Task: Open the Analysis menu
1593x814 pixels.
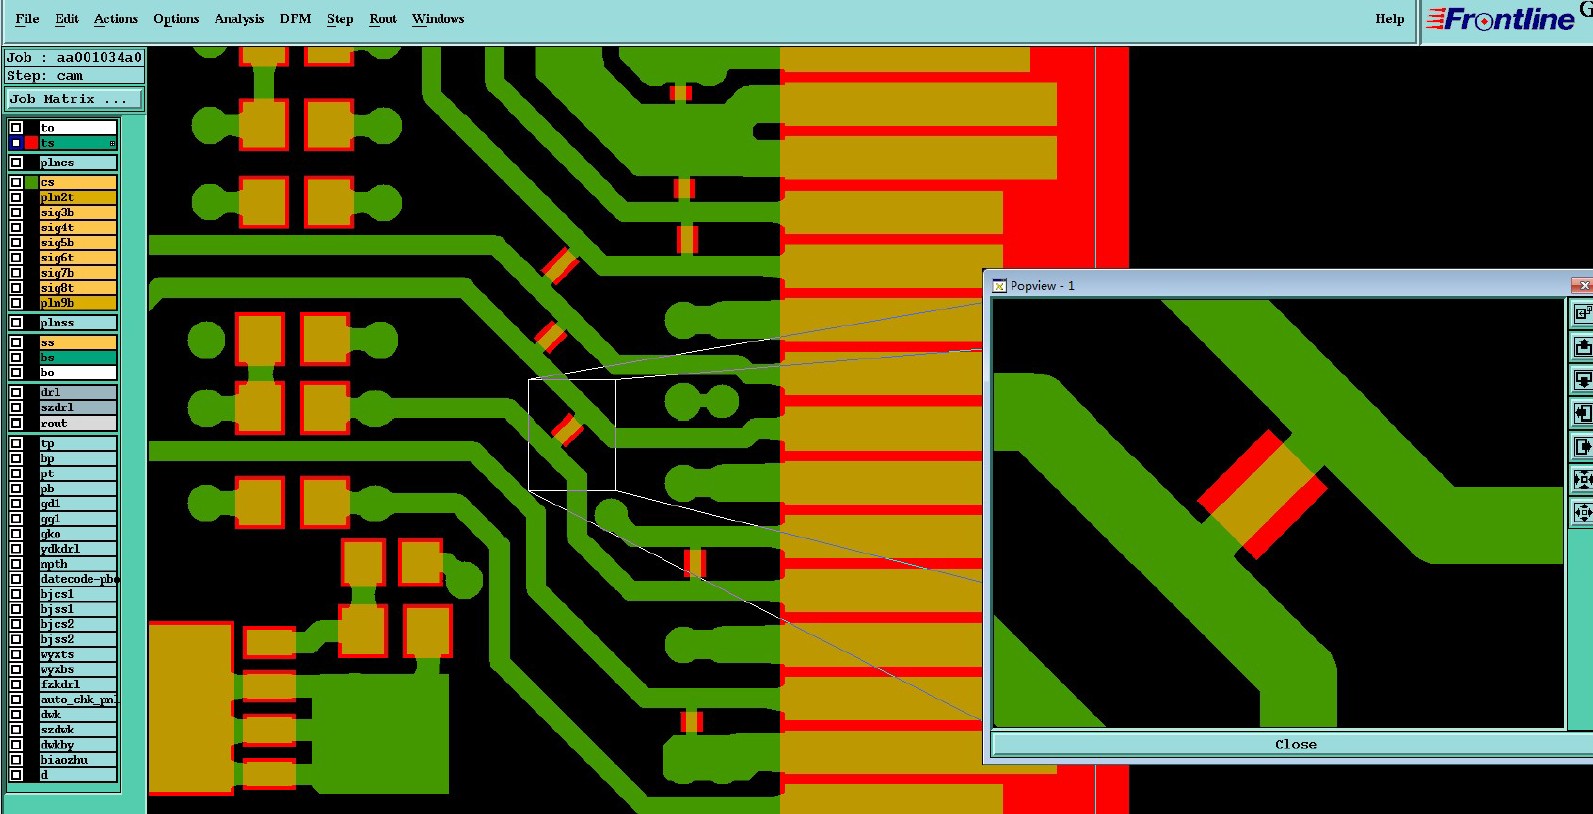Action: click(x=239, y=19)
